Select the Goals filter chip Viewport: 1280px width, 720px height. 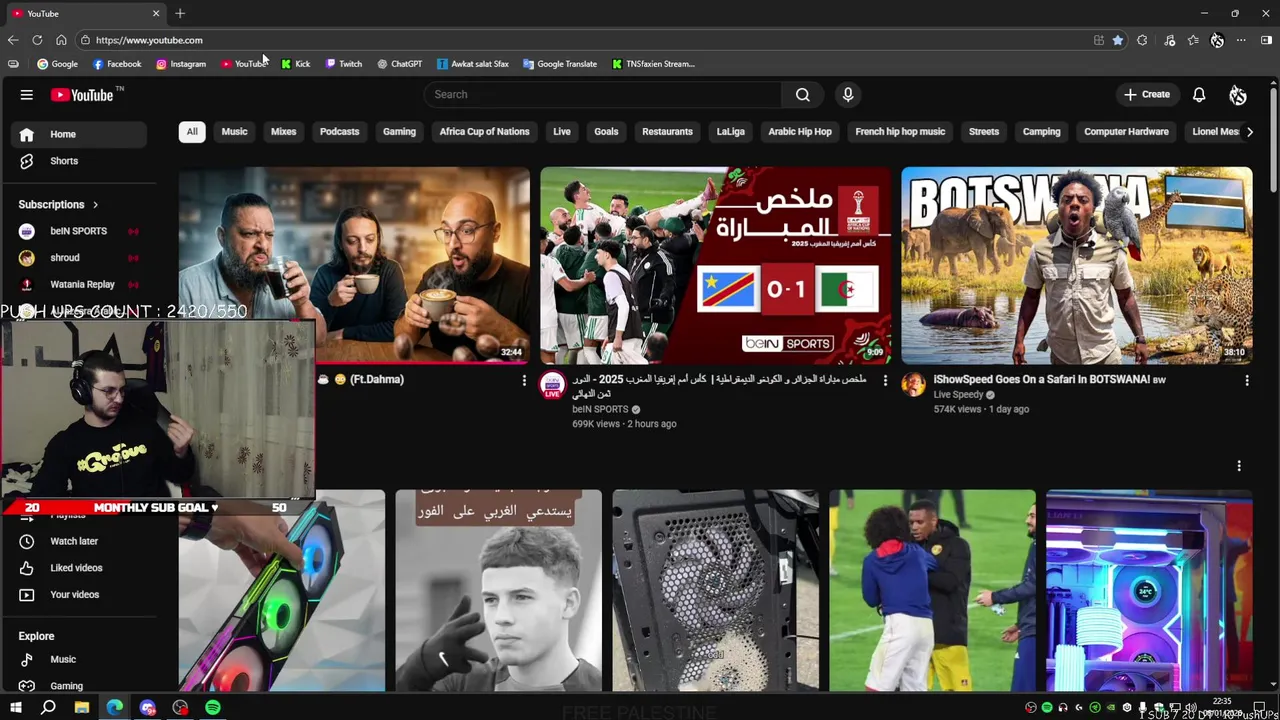coord(606,132)
